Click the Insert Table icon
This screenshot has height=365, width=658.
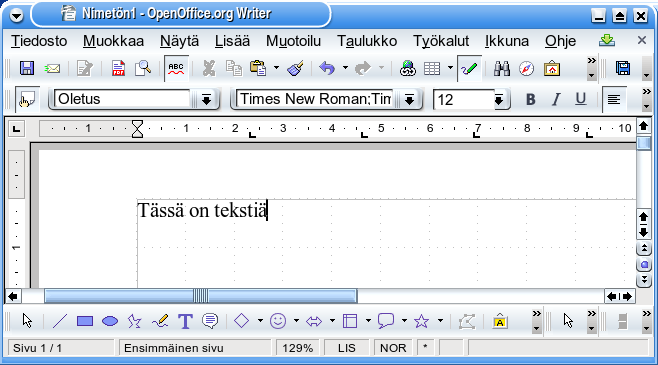(432, 68)
